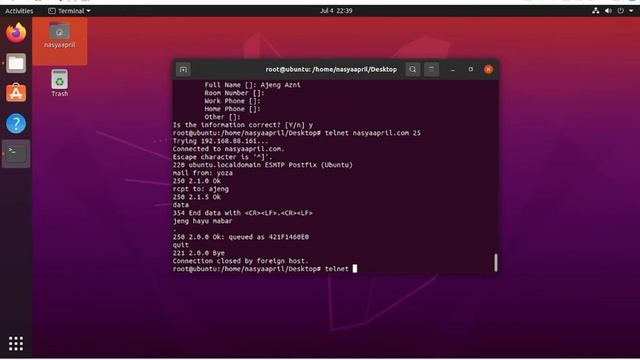Maximize the terminal window
The width and height of the screenshot is (640, 360).
coord(471,69)
